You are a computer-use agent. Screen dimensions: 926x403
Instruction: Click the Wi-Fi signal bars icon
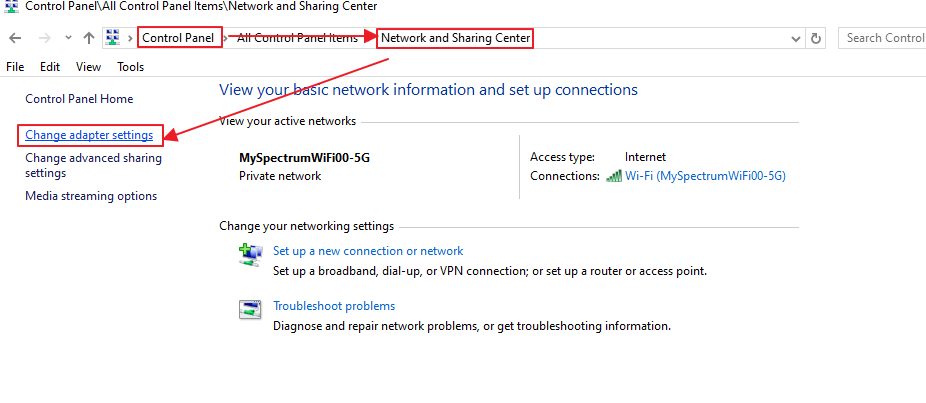[x=614, y=176]
